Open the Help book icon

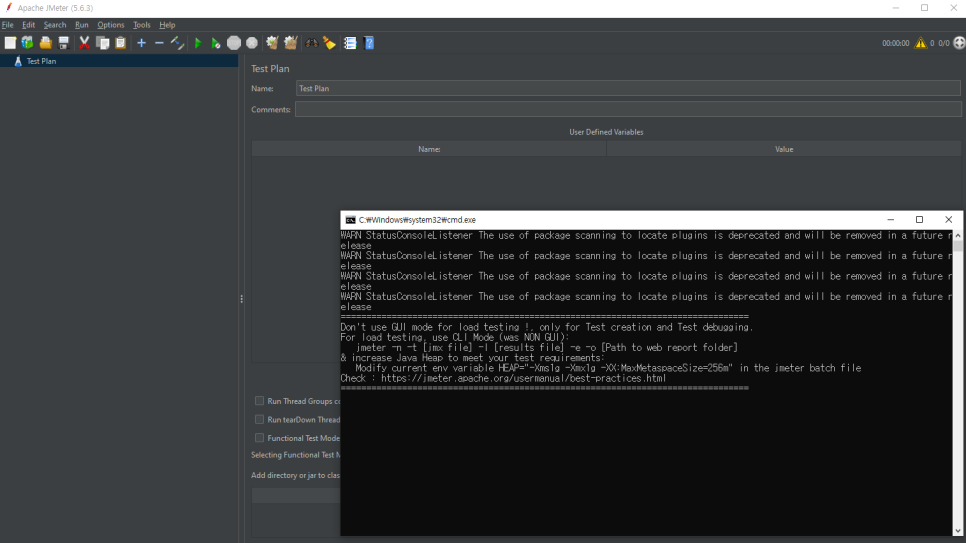(369, 43)
